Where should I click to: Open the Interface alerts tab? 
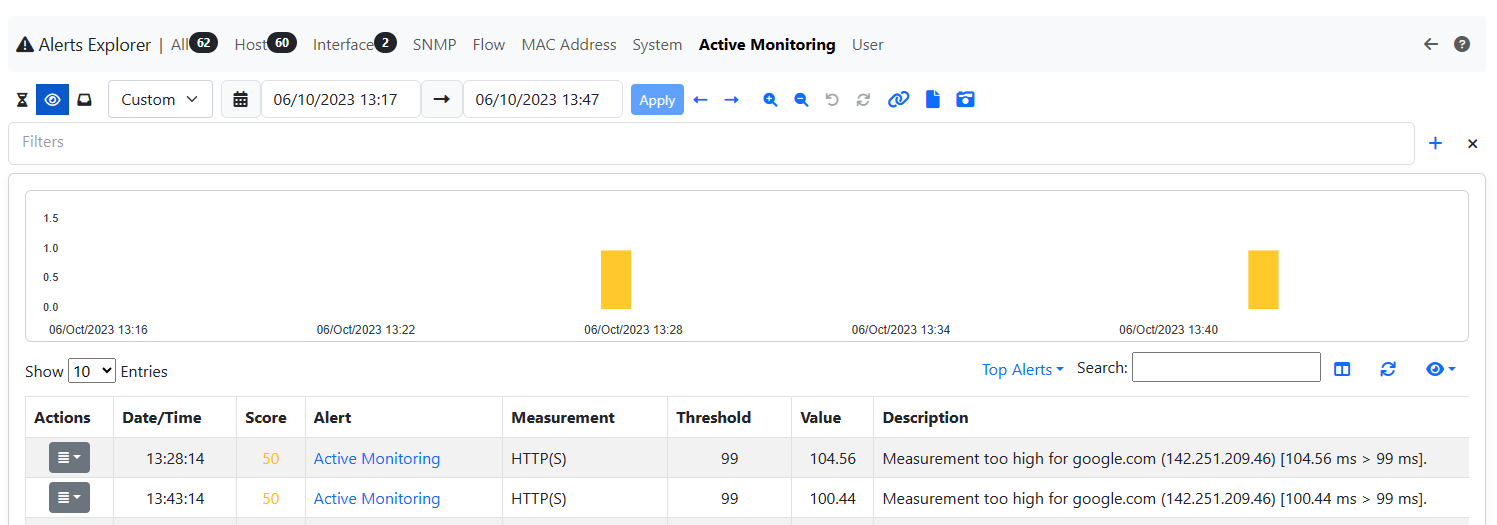point(343,44)
